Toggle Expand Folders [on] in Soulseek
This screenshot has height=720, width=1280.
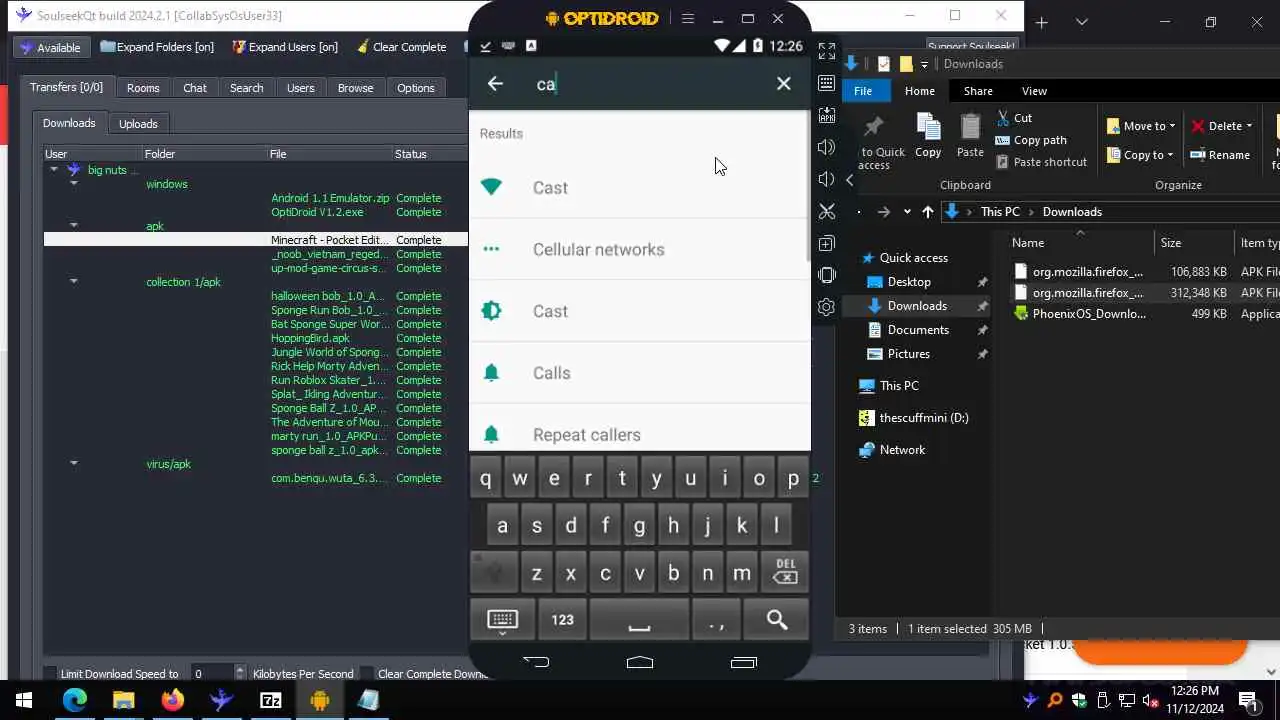click(x=157, y=47)
